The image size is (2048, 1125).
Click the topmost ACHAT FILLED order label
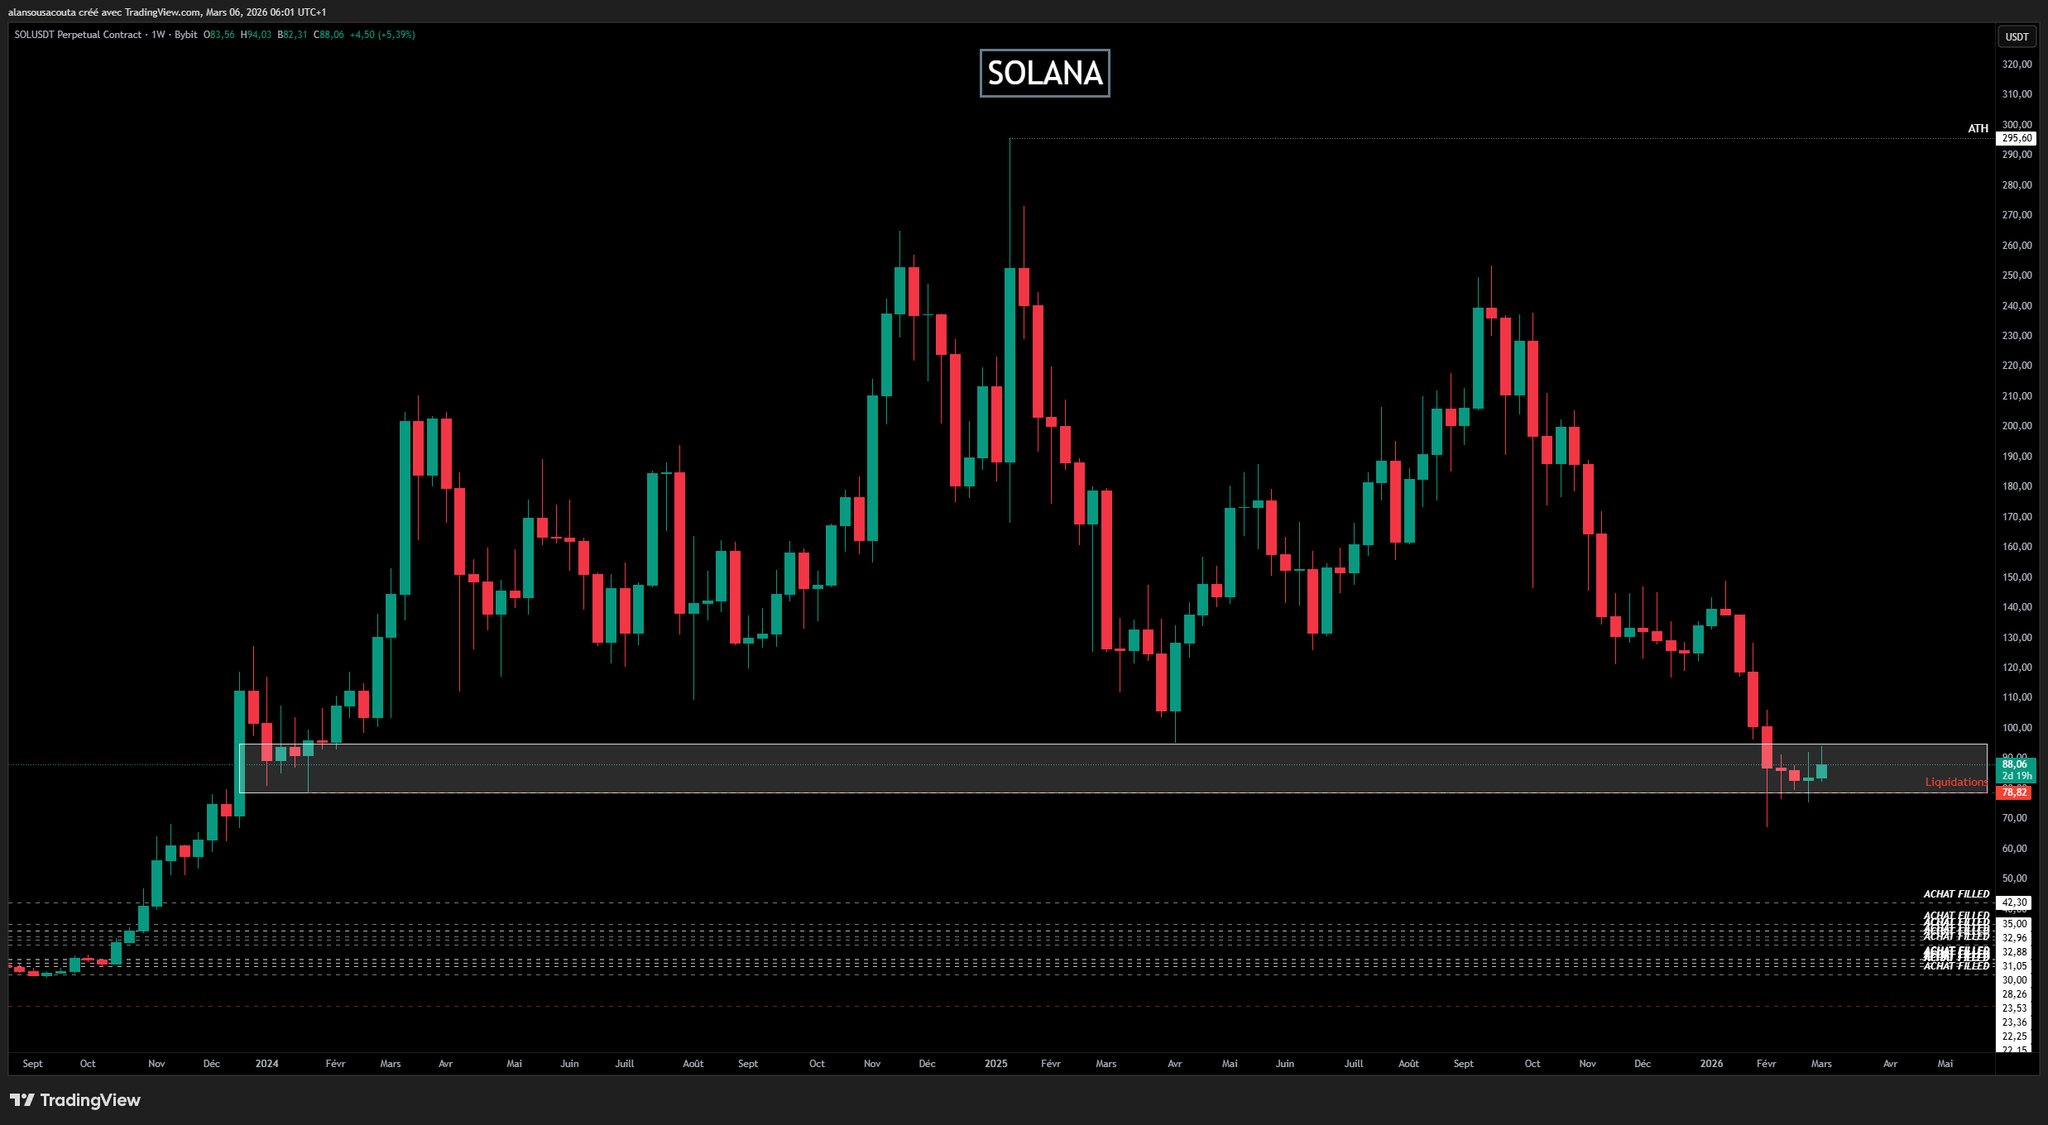pyautogui.click(x=1956, y=894)
